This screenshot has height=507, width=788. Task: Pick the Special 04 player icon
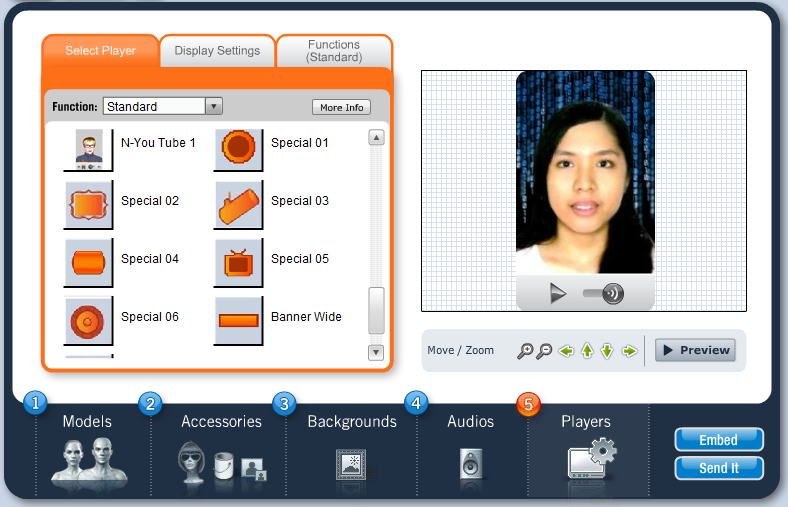pyautogui.click(x=88, y=262)
